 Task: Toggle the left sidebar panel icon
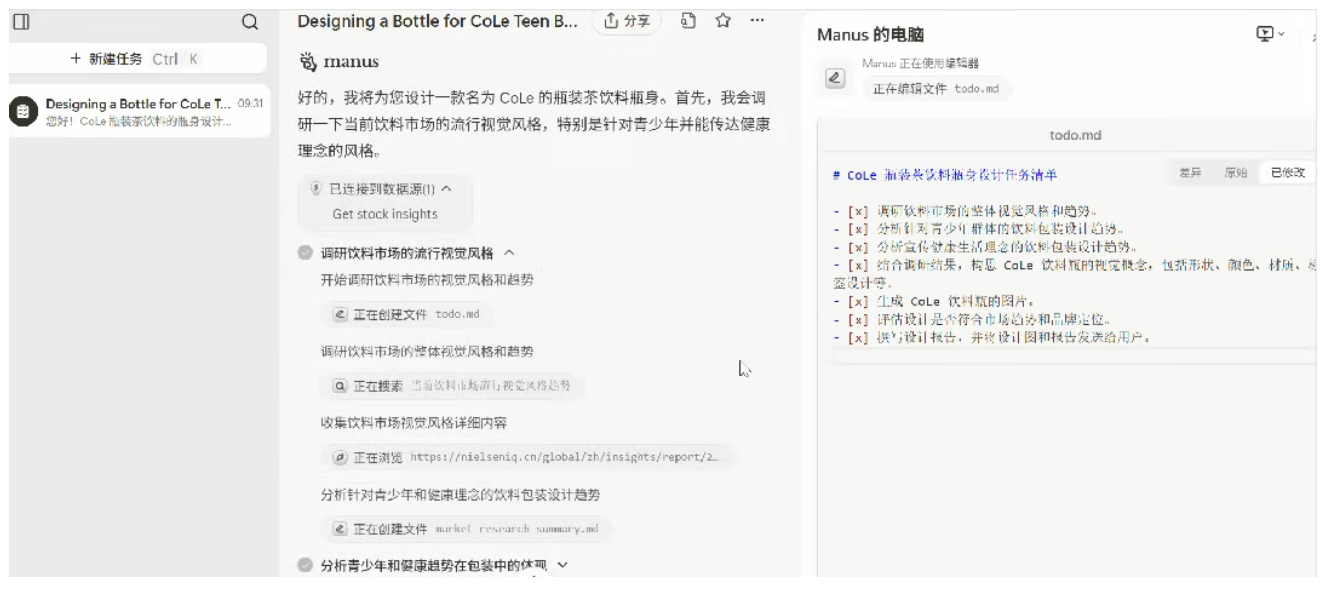19,21
